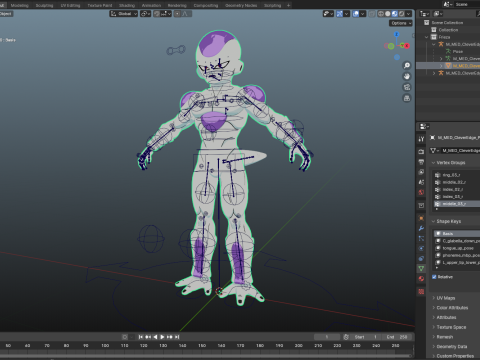Open the Texture properties tab
Image resolution: width=480 pixels, height=360 pixels.
pyautogui.click(x=421, y=292)
